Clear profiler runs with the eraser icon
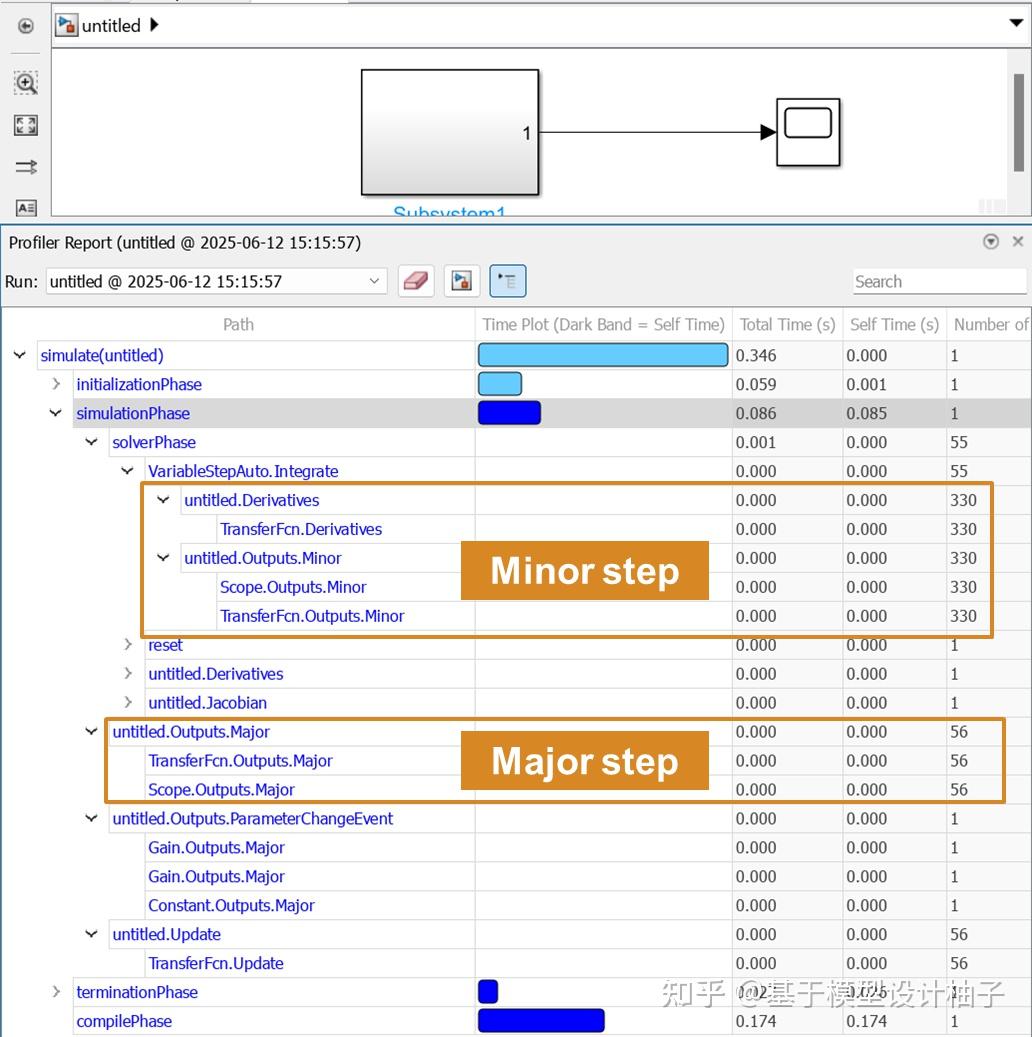Viewport: 1032px width, 1037px height. tap(416, 281)
